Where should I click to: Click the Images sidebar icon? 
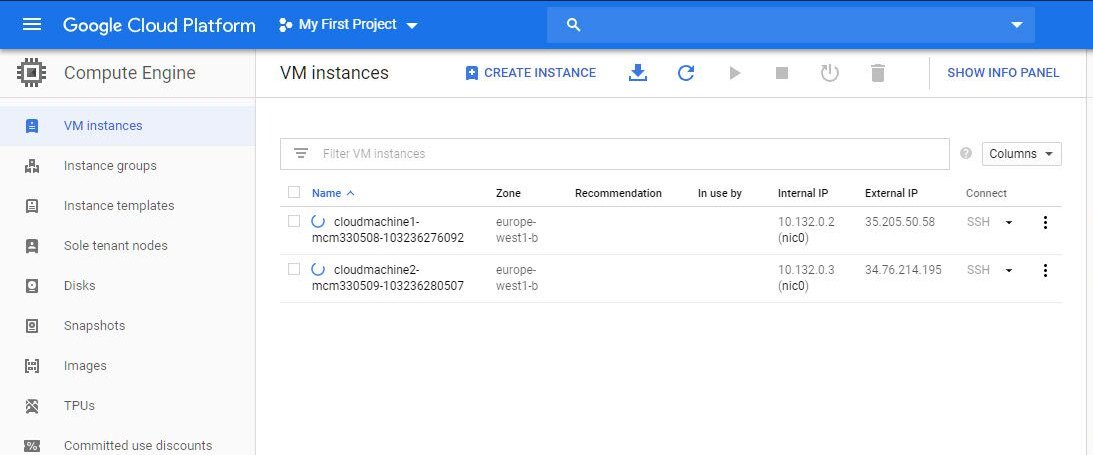[x=31, y=366]
